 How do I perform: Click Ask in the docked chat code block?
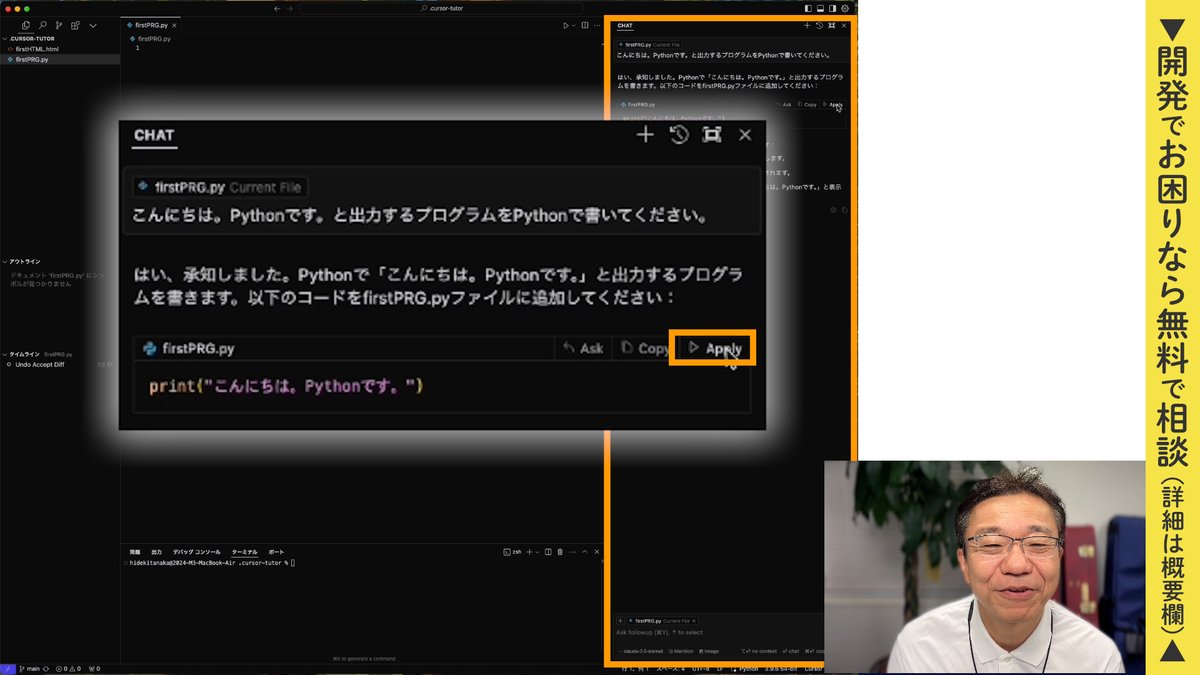coord(785,104)
